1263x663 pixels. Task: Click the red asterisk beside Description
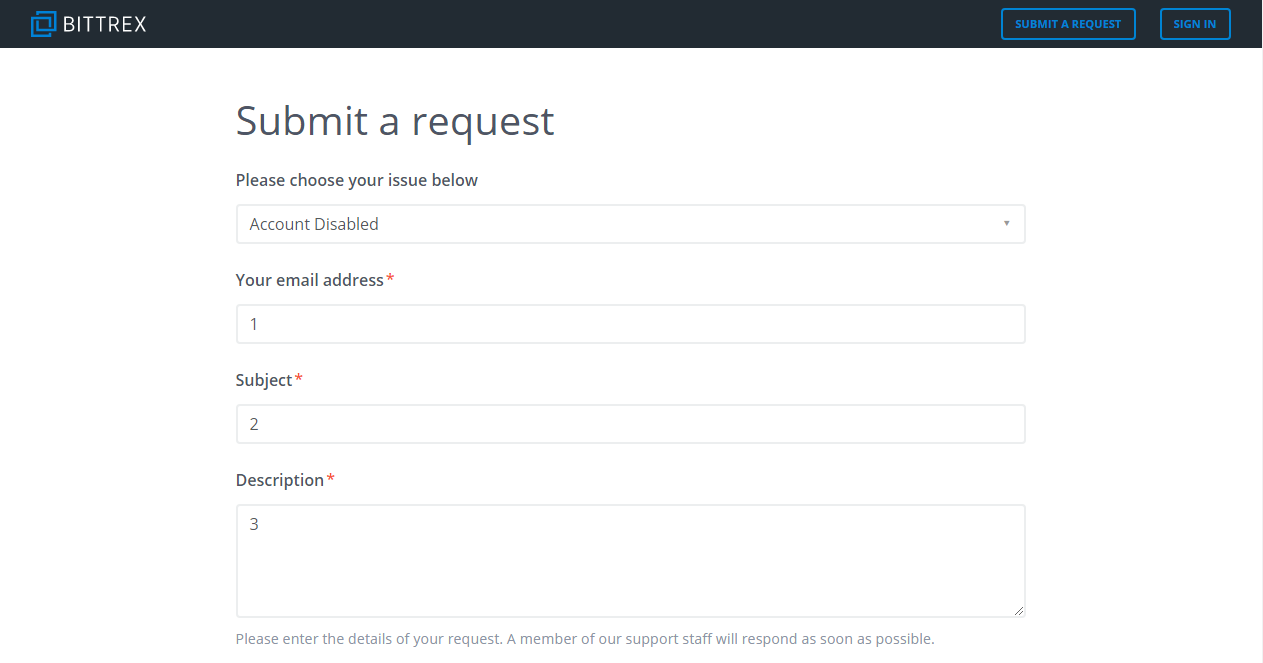(330, 479)
